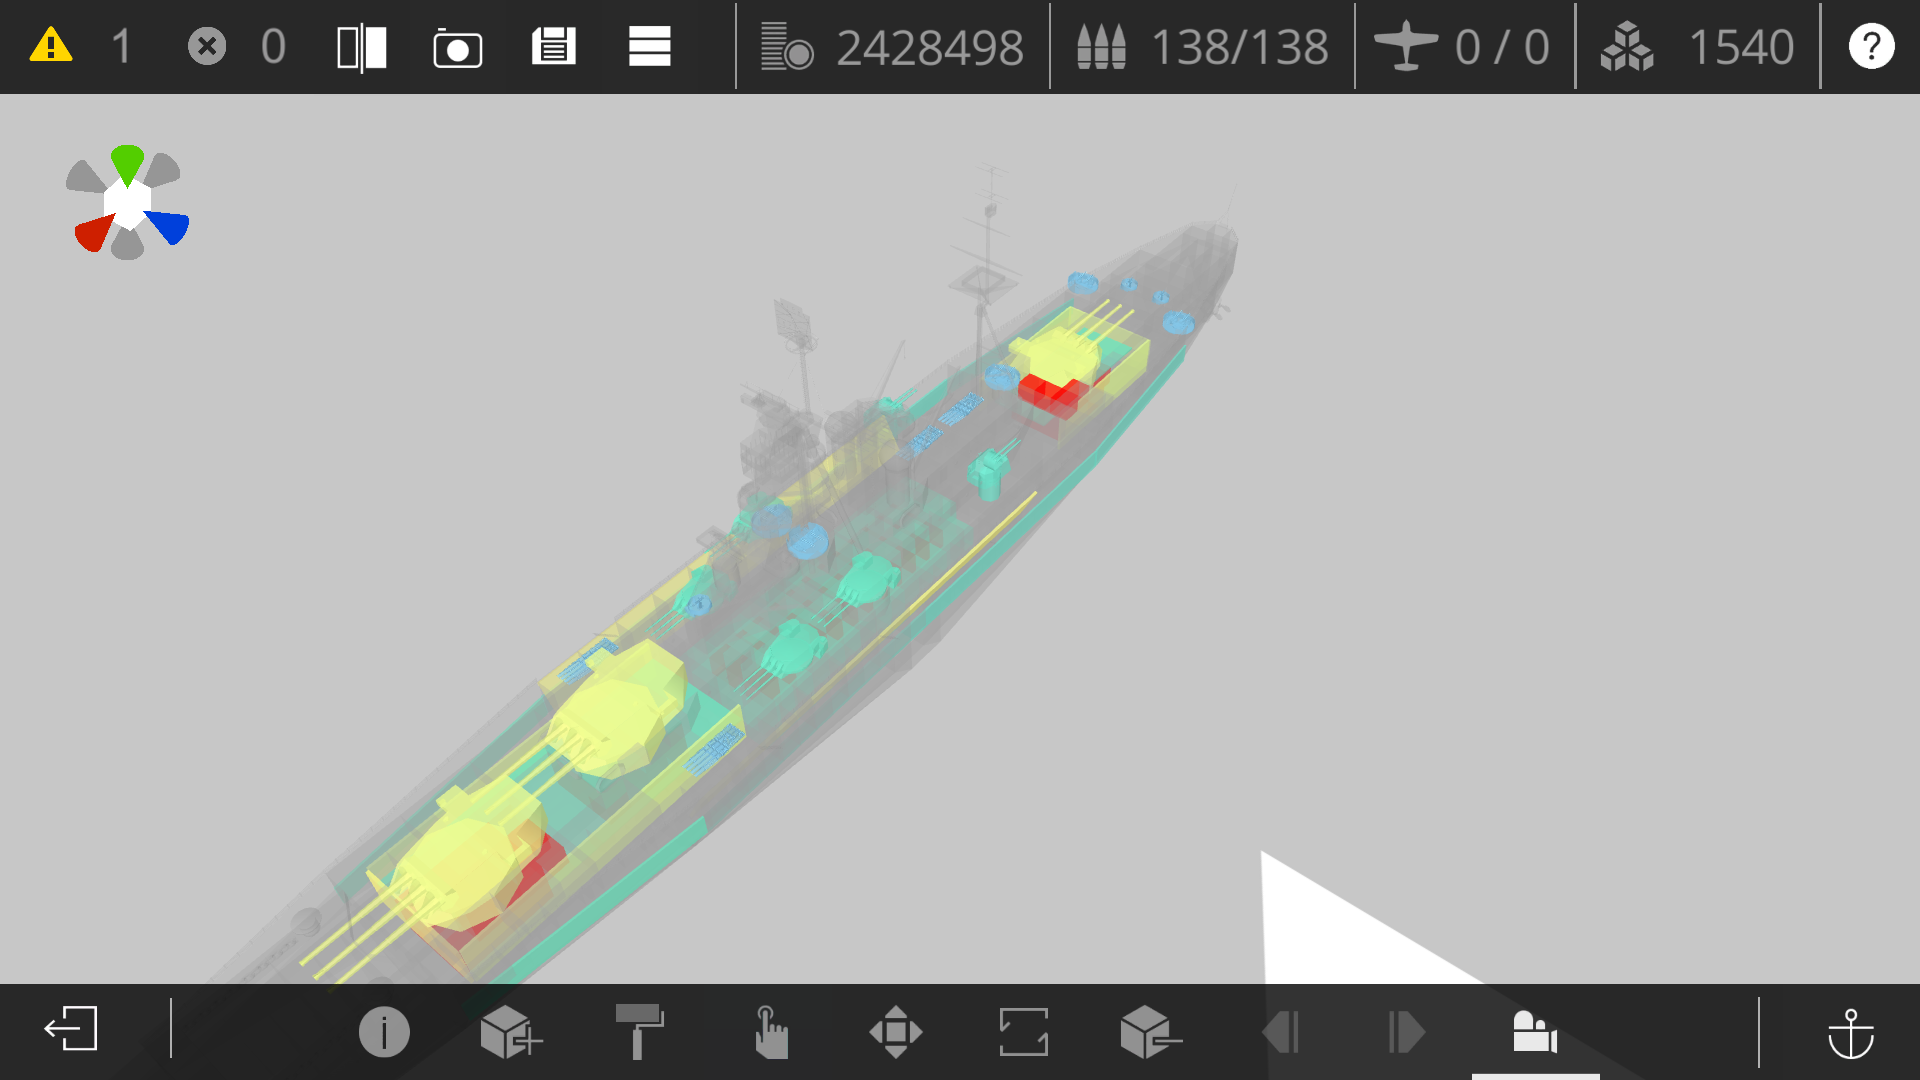Select the pointing hand select tool
The image size is (1920, 1080).
click(769, 1032)
